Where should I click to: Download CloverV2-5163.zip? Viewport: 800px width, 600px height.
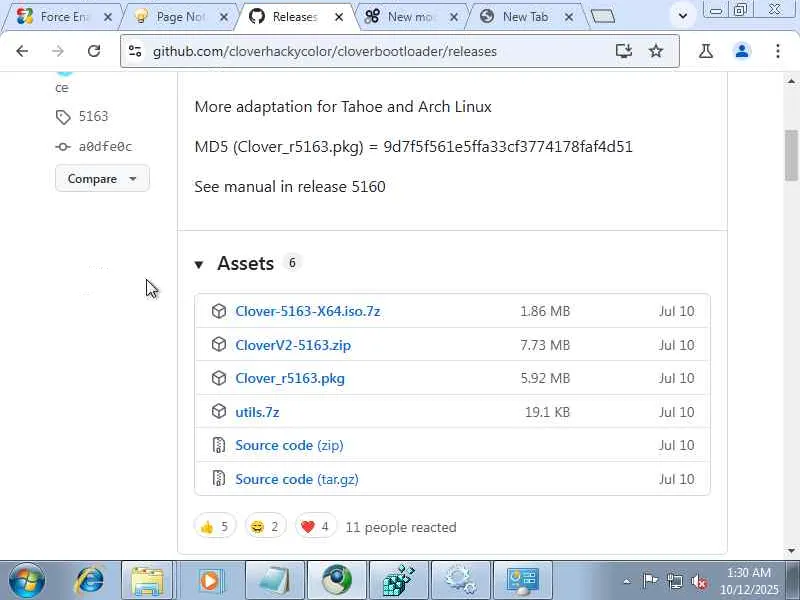tap(293, 345)
